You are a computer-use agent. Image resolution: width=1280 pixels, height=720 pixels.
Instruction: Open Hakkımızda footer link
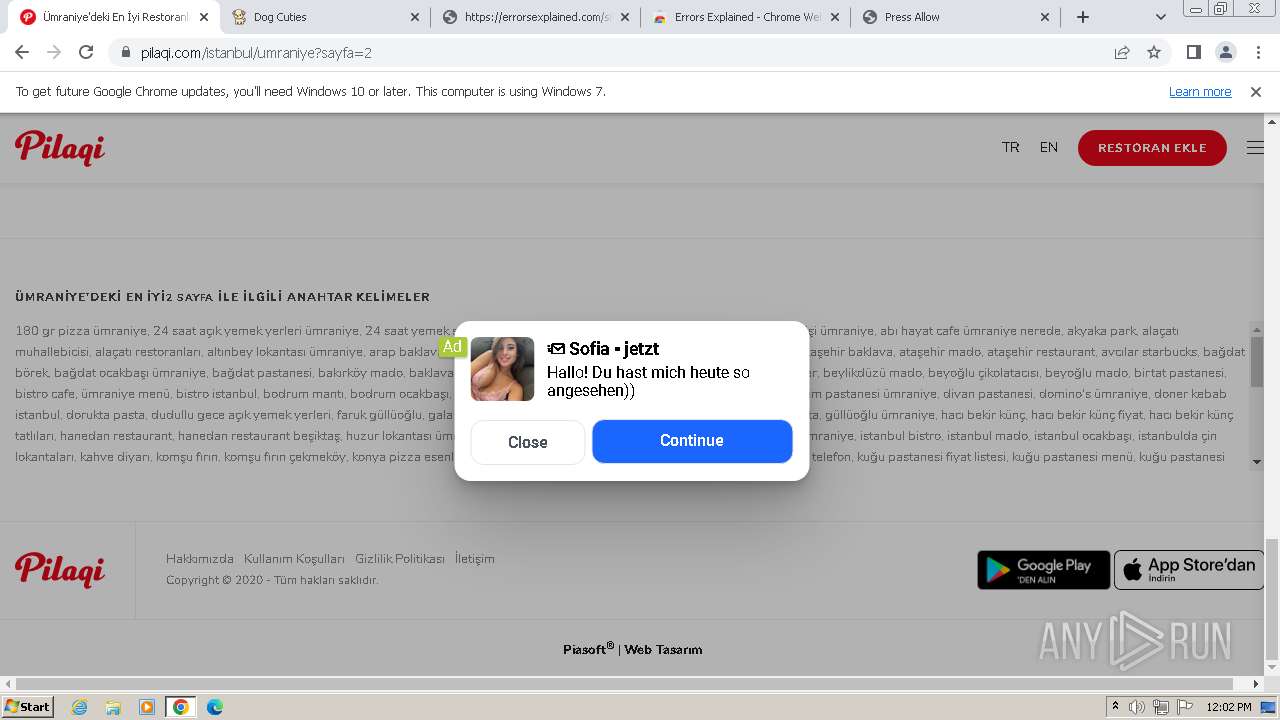click(200, 559)
